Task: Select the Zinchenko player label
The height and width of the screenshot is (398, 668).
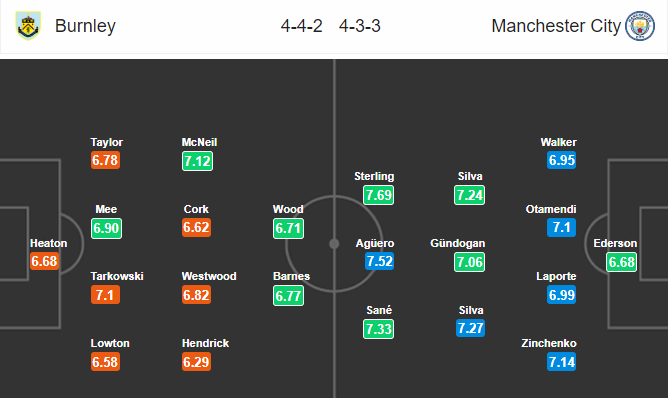Action: (x=549, y=343)
